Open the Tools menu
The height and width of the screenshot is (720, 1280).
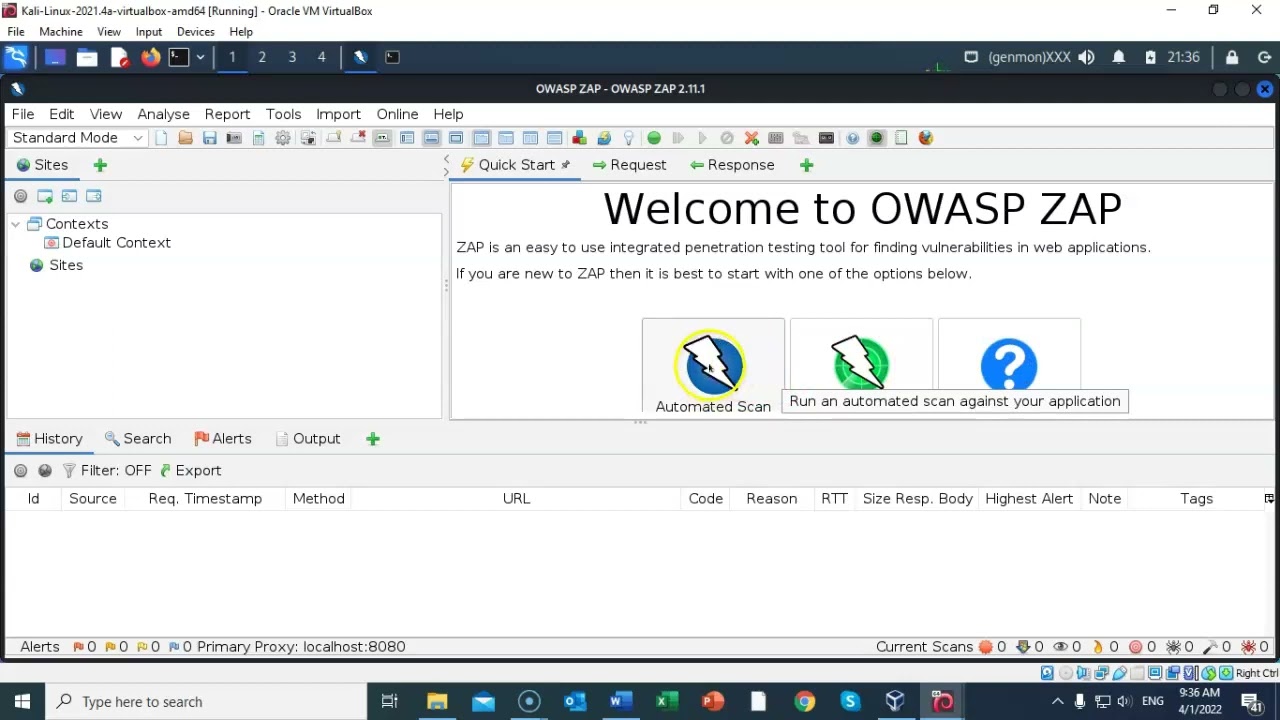pos(283,114)
